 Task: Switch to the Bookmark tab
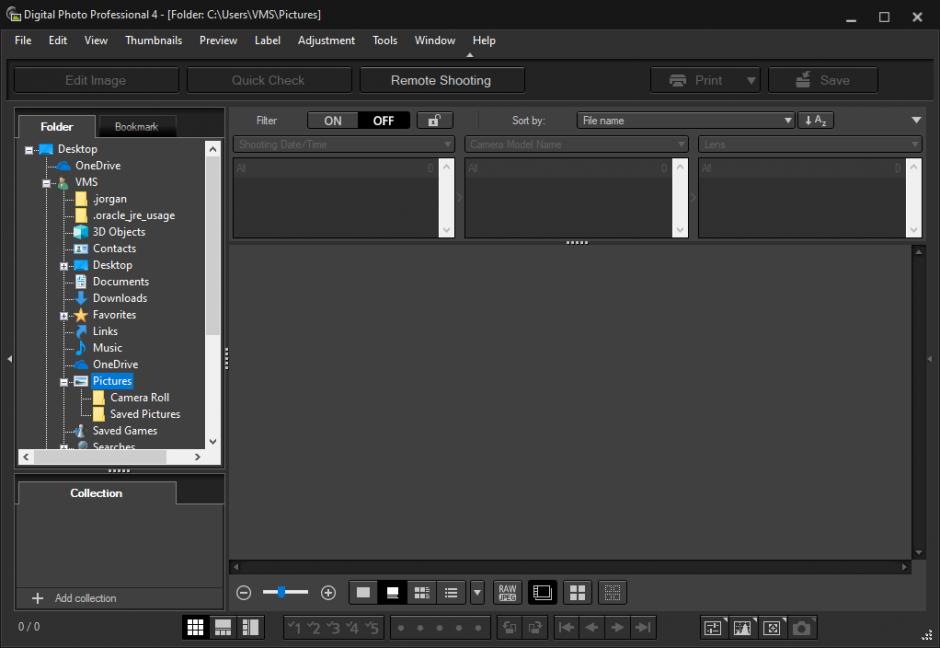137,126
